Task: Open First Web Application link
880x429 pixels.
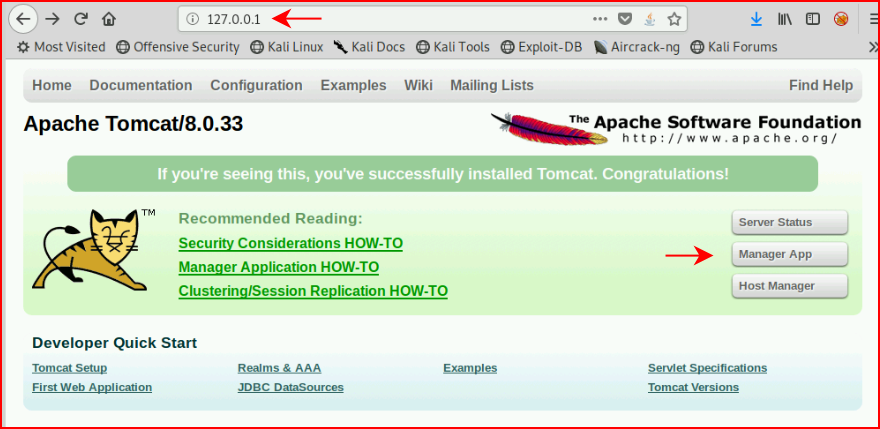Action: [92, 387]
